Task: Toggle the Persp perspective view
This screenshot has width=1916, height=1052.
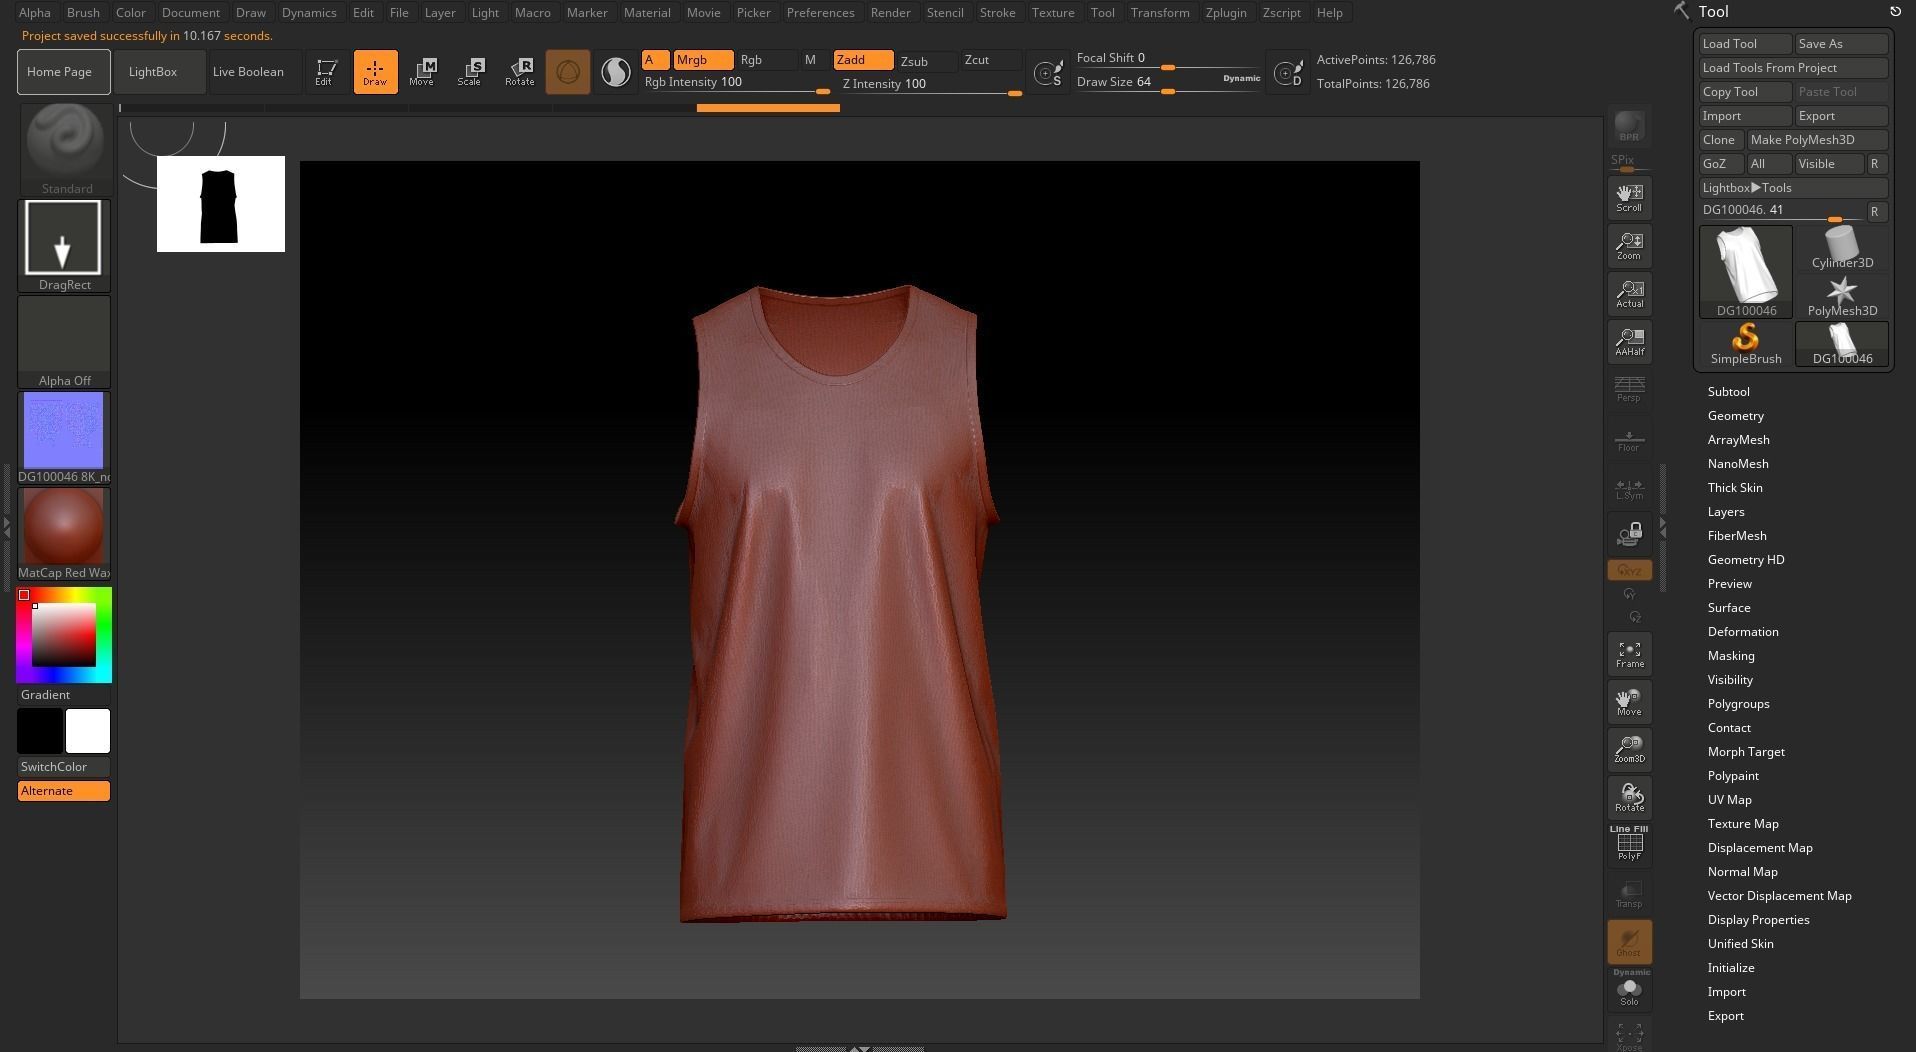Action: coord(1629,389)
